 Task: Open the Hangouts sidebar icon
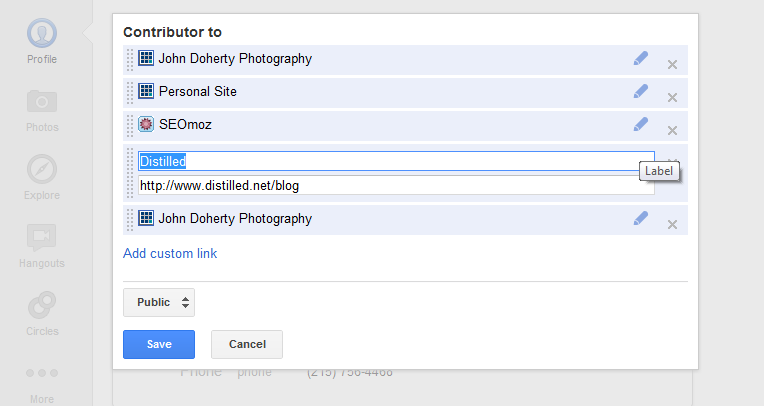[x=42, y=237]
